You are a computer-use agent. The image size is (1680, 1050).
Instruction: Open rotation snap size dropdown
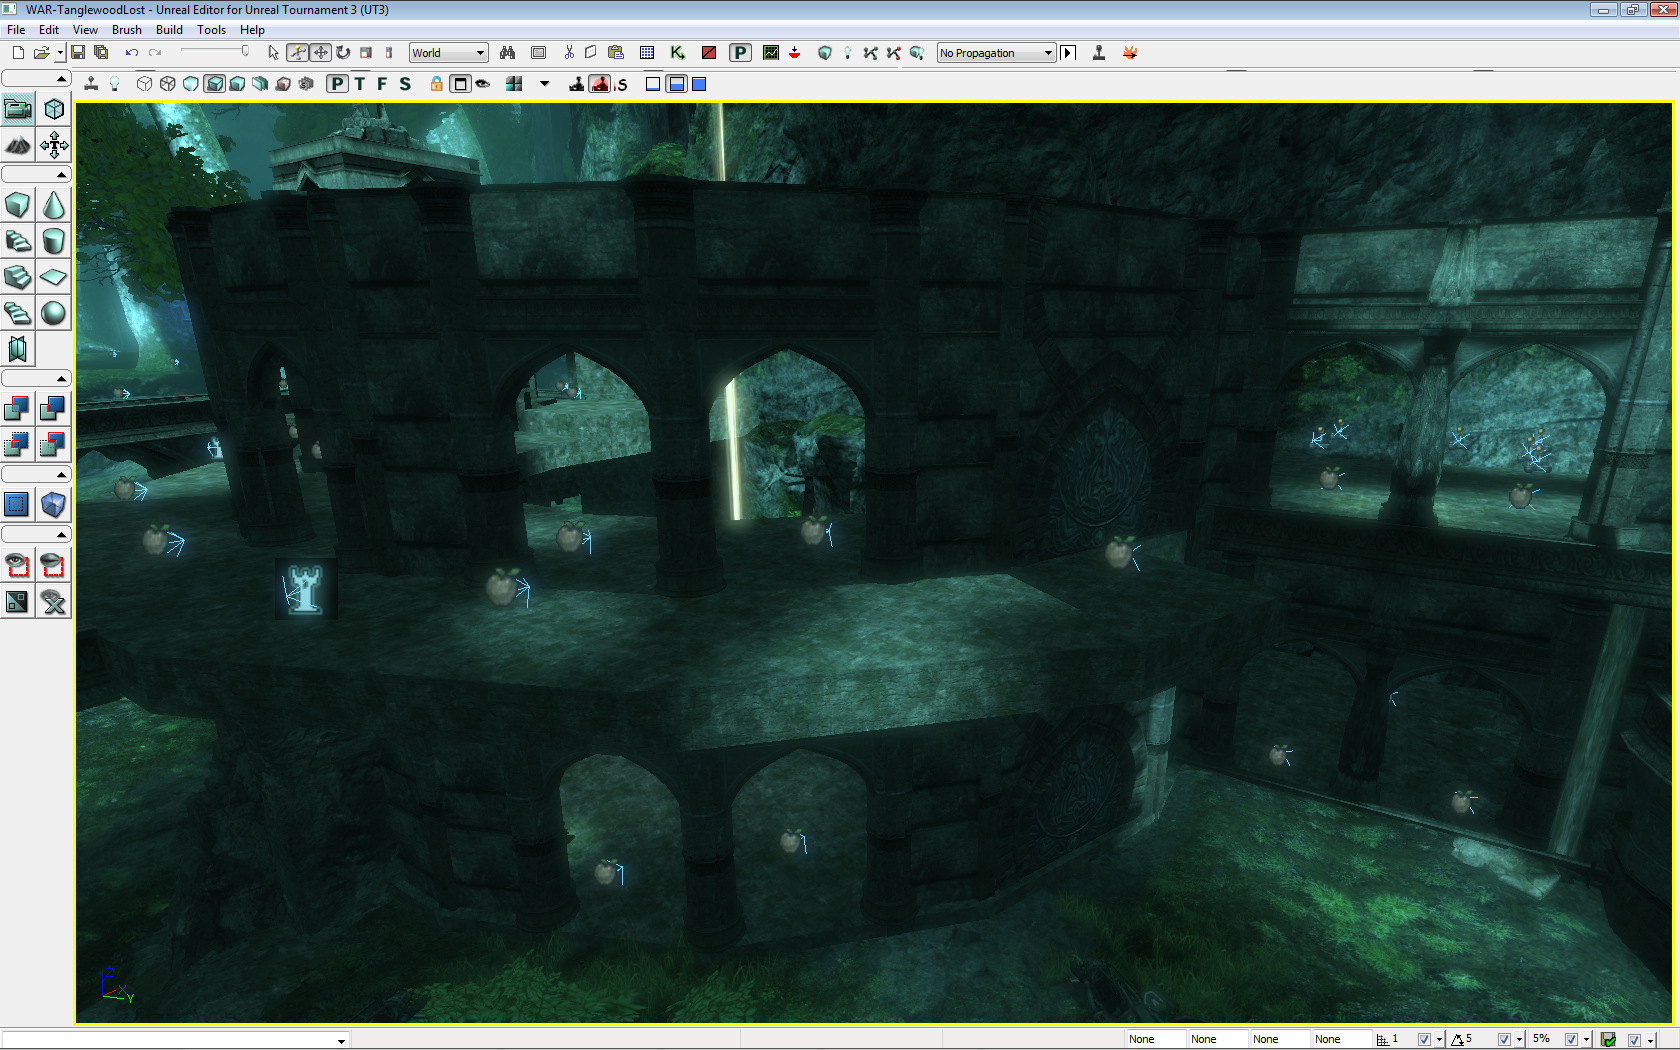(1520, 1040)
